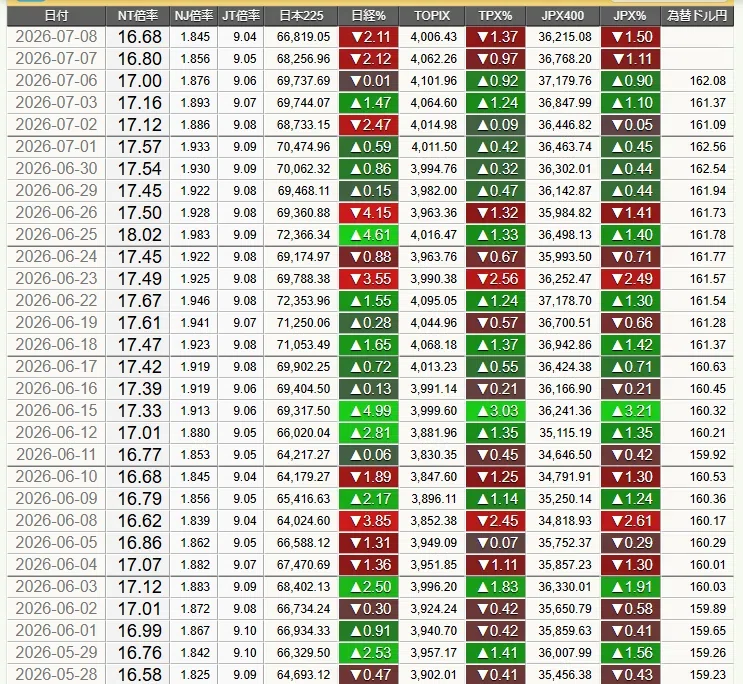Click NT ratio value 16.58

[139, 674]
